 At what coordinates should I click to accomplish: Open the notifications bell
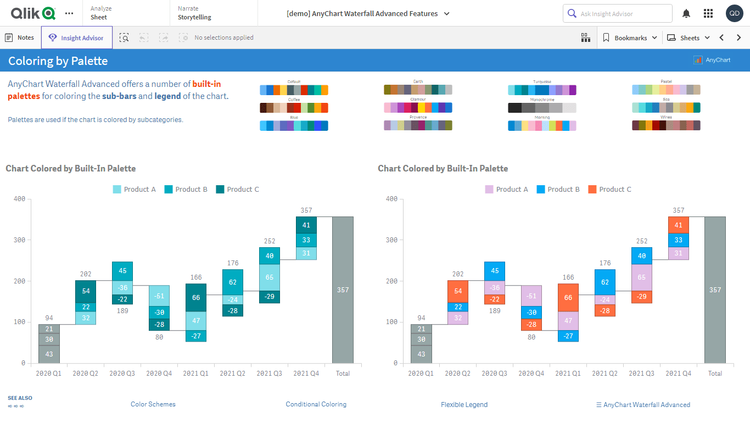coord(686,14)
